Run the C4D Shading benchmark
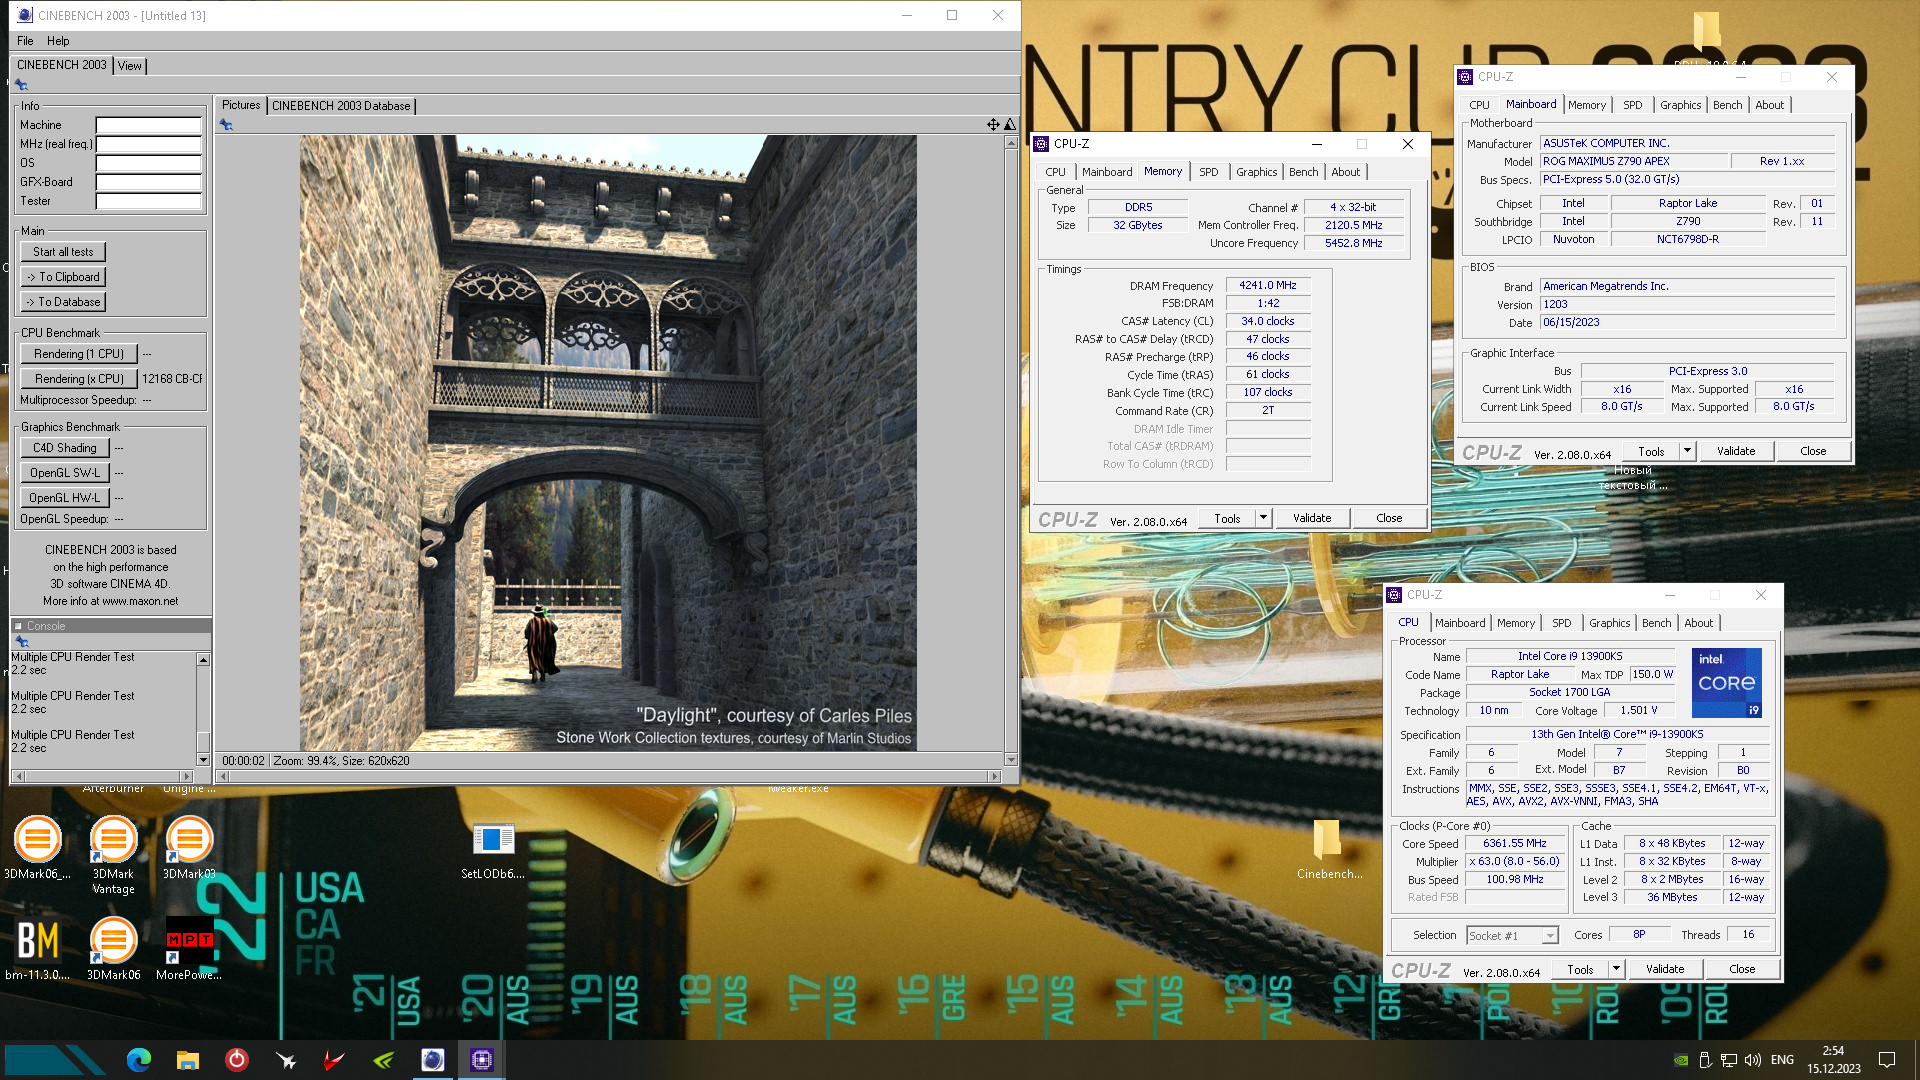The height and width of the screenshot is (1080, 1920). pos(65,448)
